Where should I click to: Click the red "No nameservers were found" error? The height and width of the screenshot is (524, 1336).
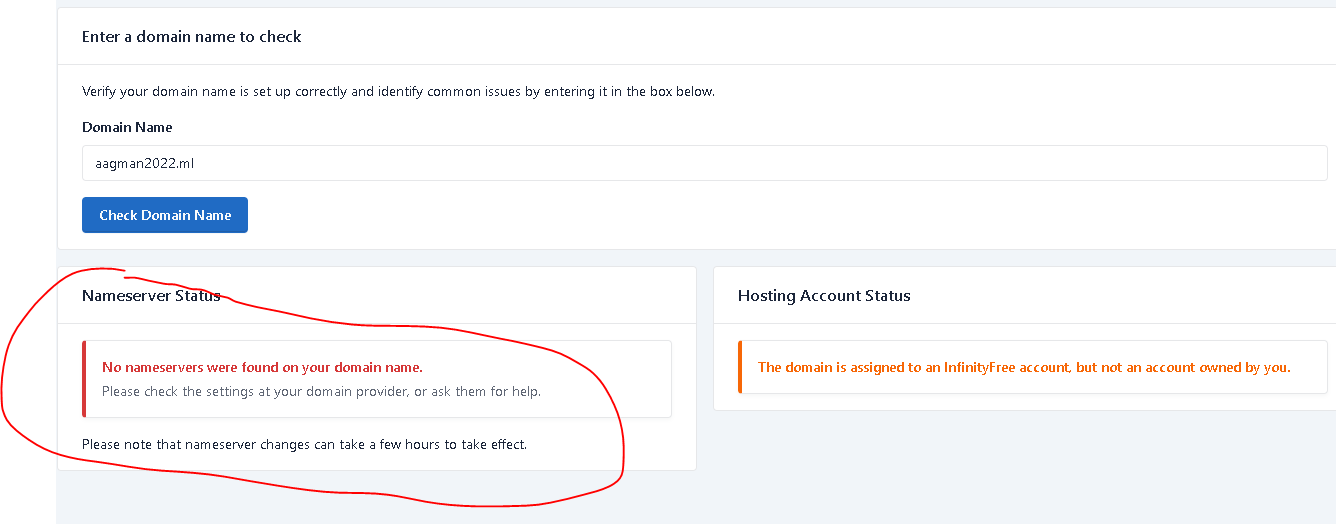[262, 367]
